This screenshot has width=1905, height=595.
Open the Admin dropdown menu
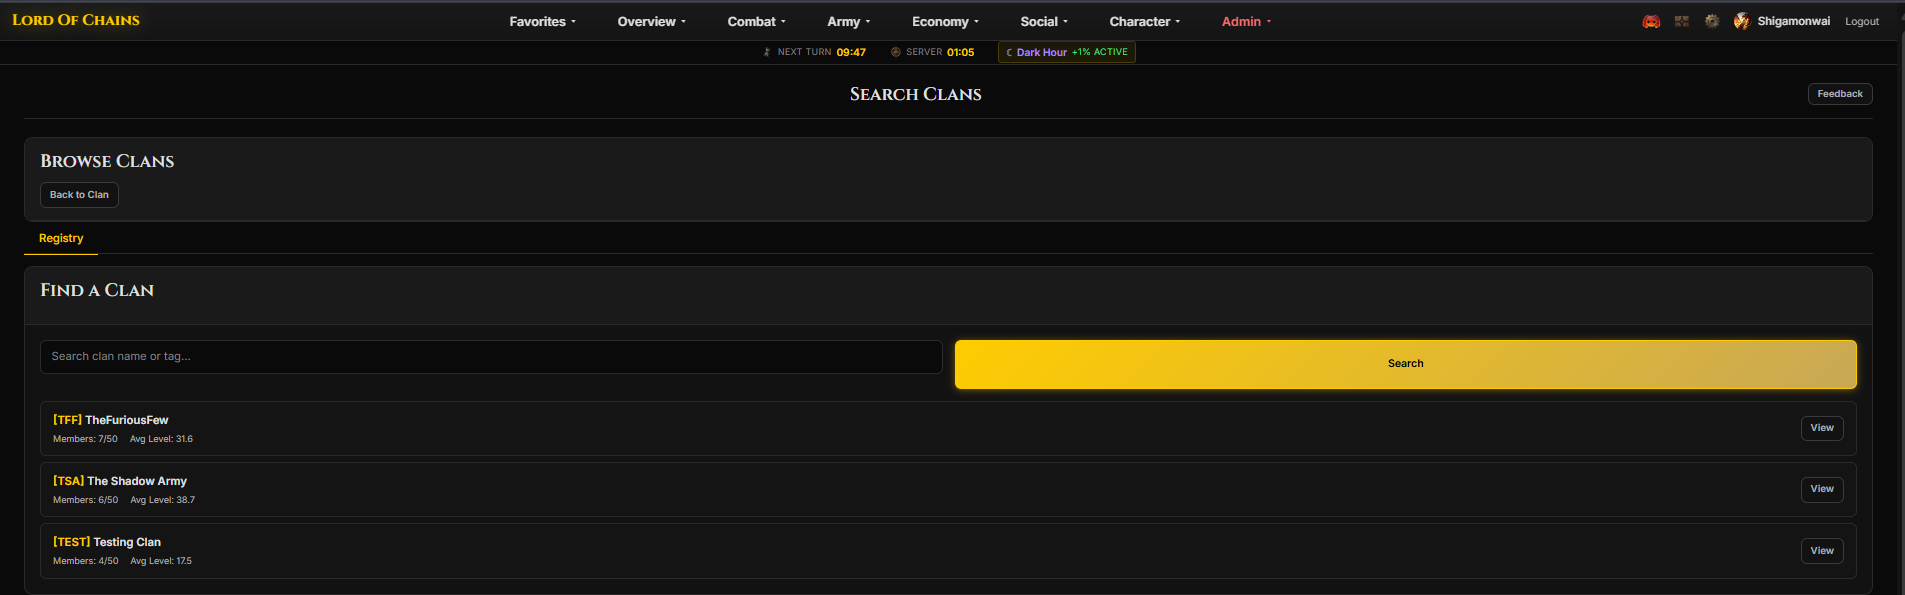(x=1247, y=21)
